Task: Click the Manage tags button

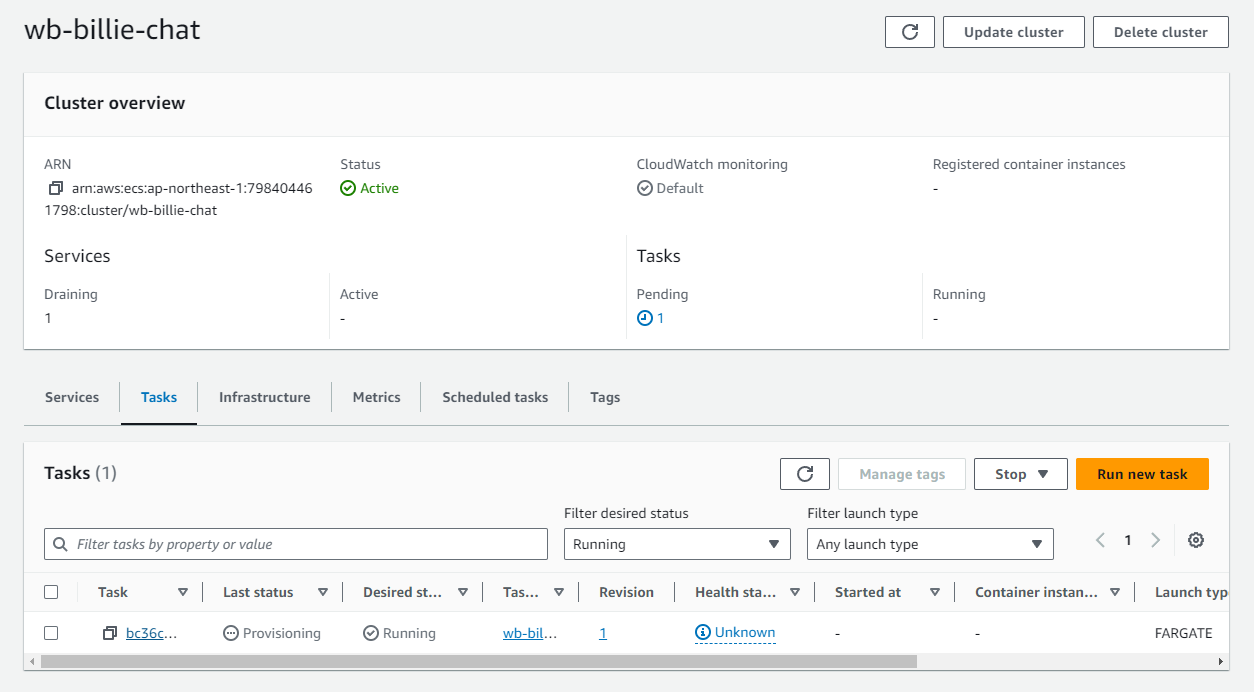Action: (x=901, y=474)
